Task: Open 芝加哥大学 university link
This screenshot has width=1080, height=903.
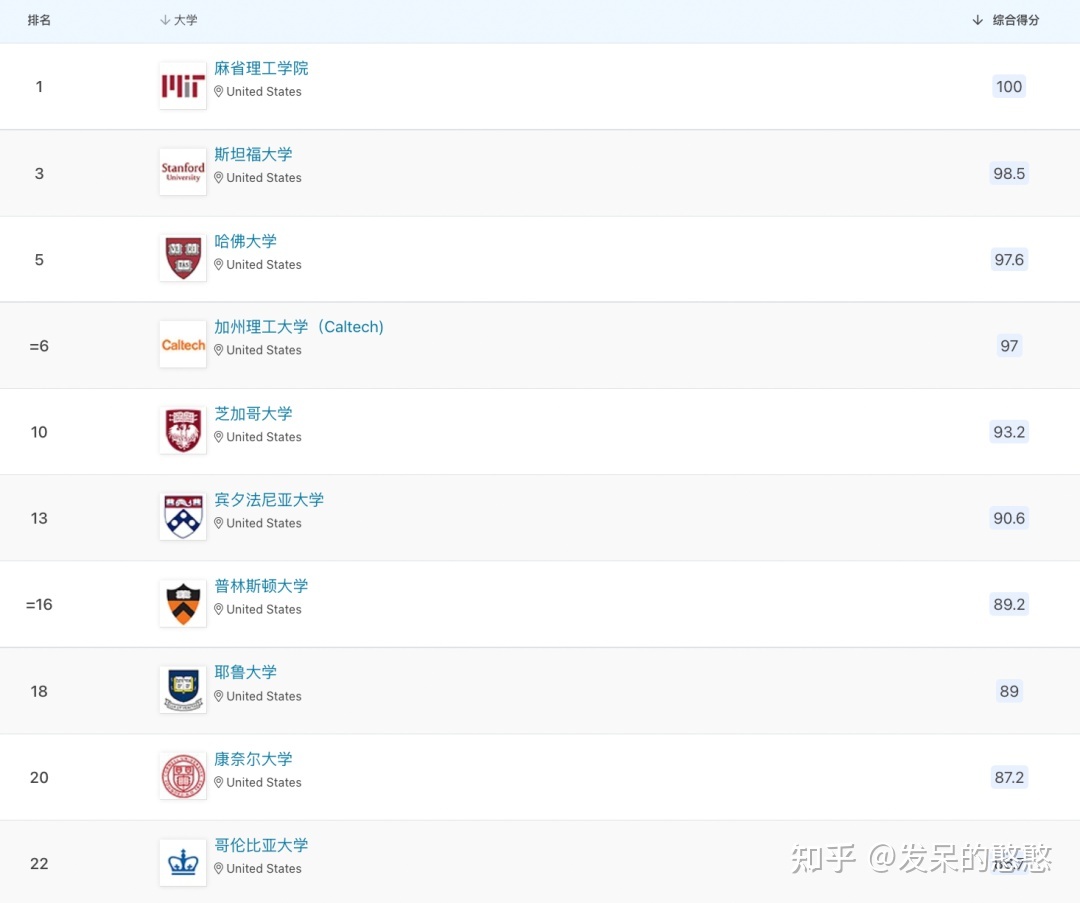Action: (x=253, y=413)
